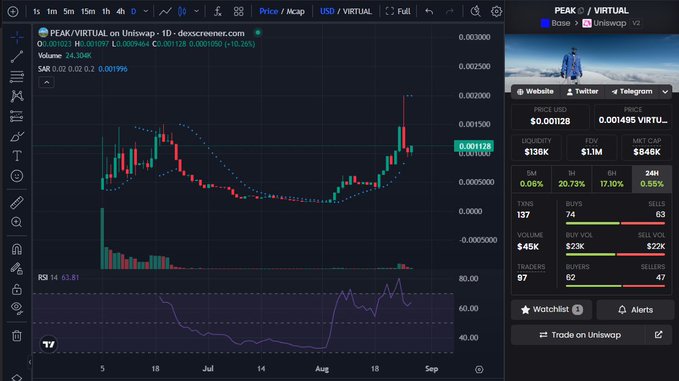Select the 1s timeframe
Viewport: 679px width, 381px height.
[x=36, y=12]
